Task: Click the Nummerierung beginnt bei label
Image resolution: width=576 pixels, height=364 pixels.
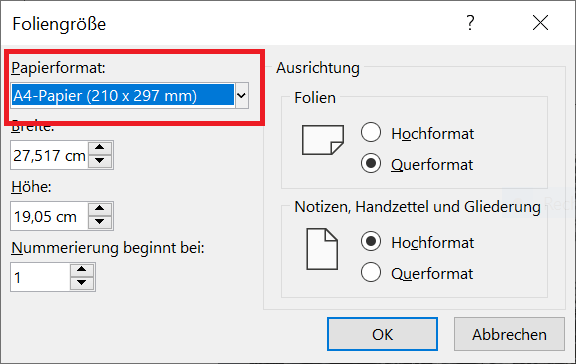Action: click(x=108, y=248)
